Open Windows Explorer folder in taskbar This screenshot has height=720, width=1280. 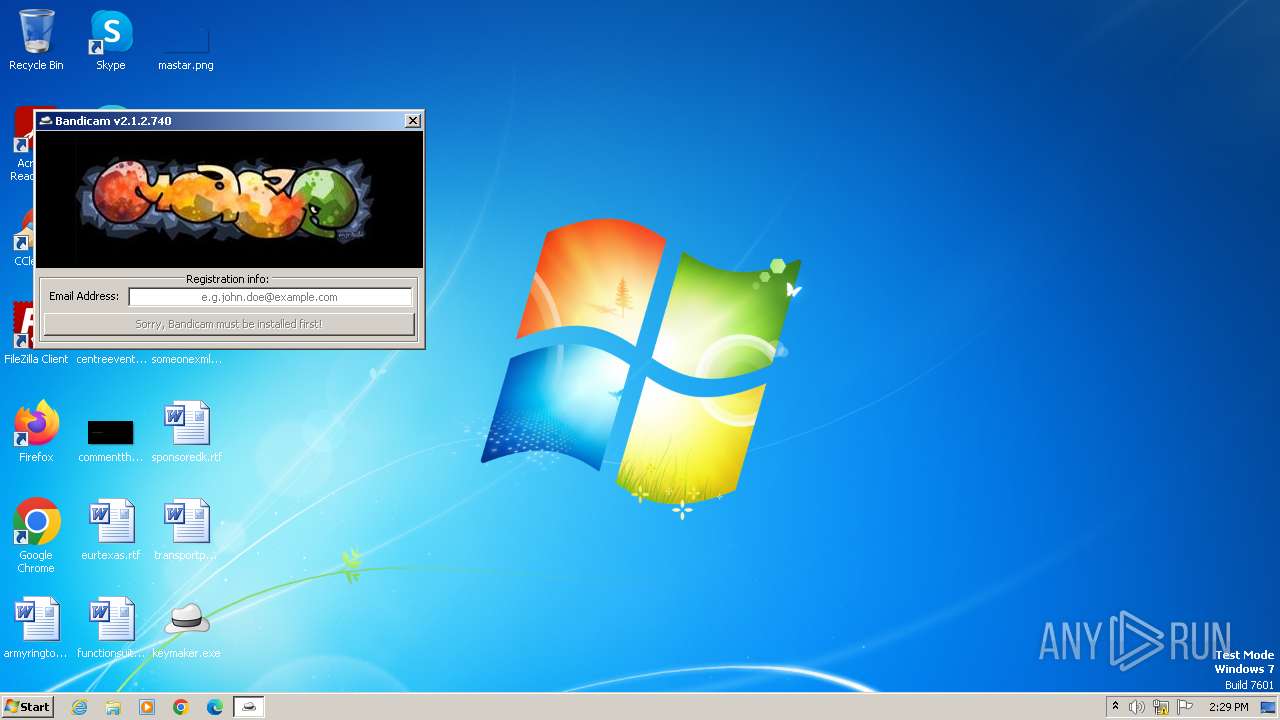(113, 707)
